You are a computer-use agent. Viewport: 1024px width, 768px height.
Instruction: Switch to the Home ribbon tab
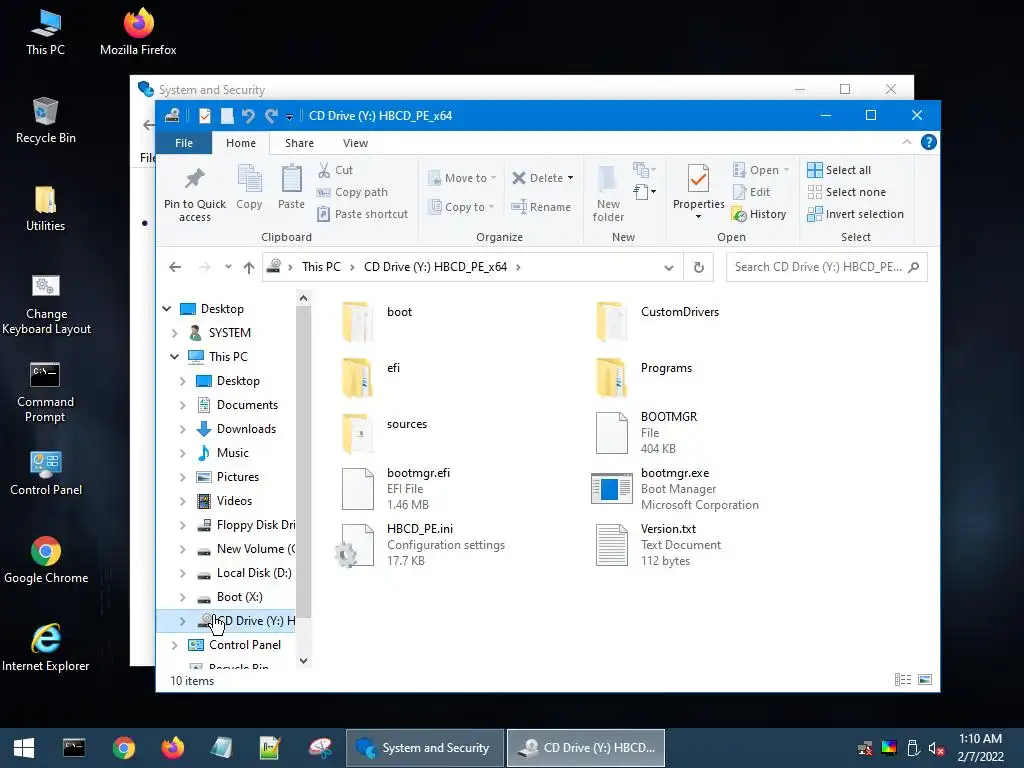point(241,143)
